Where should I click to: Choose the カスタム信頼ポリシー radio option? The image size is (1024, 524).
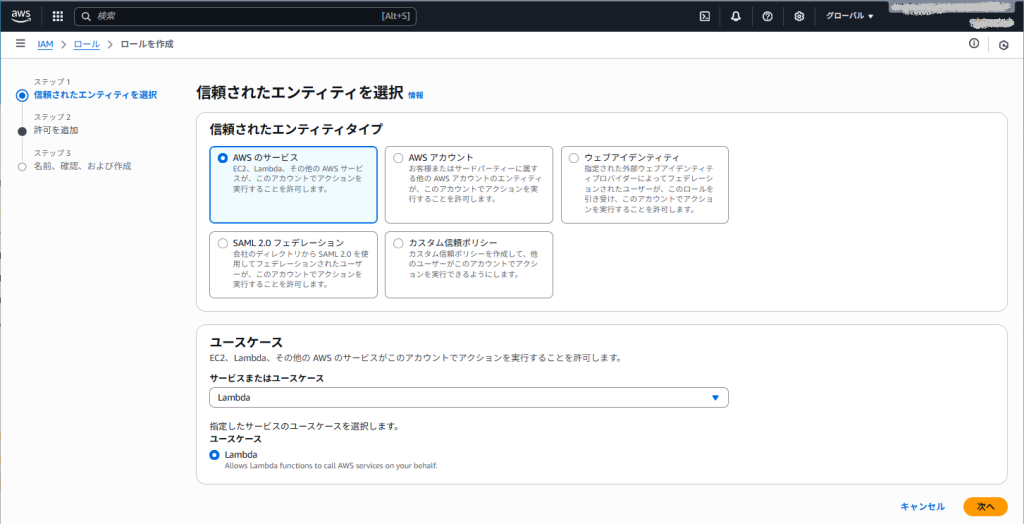[399, 243]
